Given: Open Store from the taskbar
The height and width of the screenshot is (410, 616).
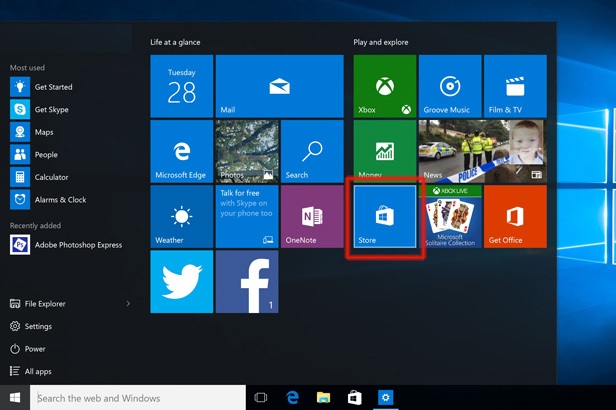Looking at the screenshot, I should (x=354, y=398).
